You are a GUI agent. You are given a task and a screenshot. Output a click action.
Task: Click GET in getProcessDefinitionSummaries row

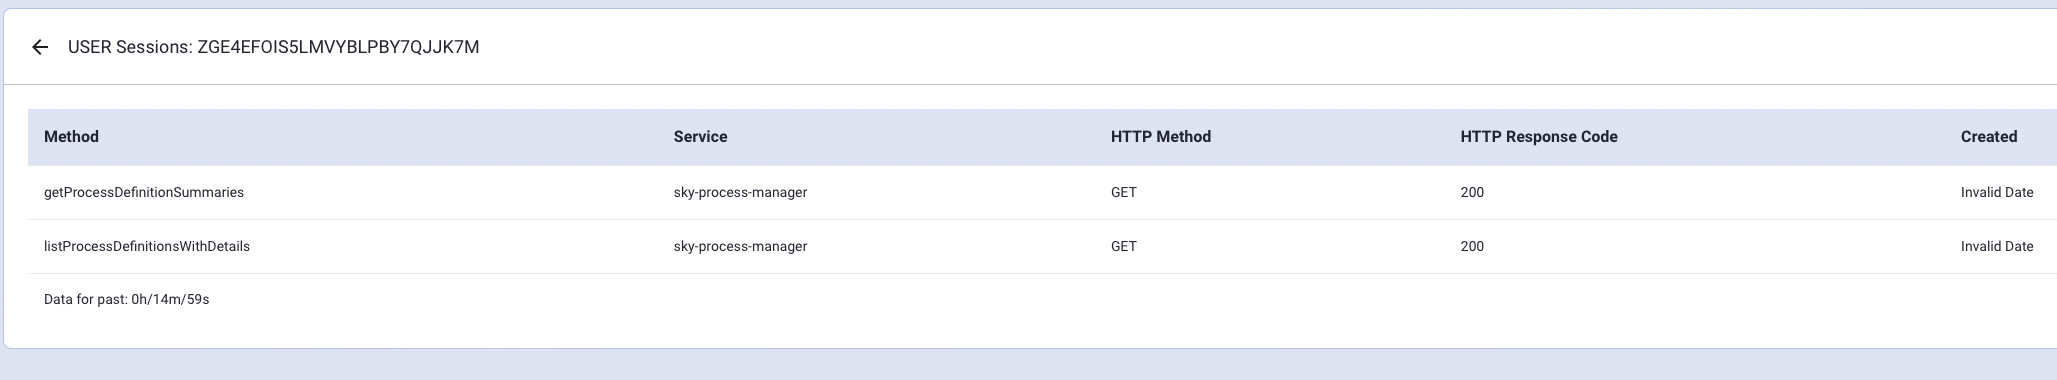(1123, 192)
